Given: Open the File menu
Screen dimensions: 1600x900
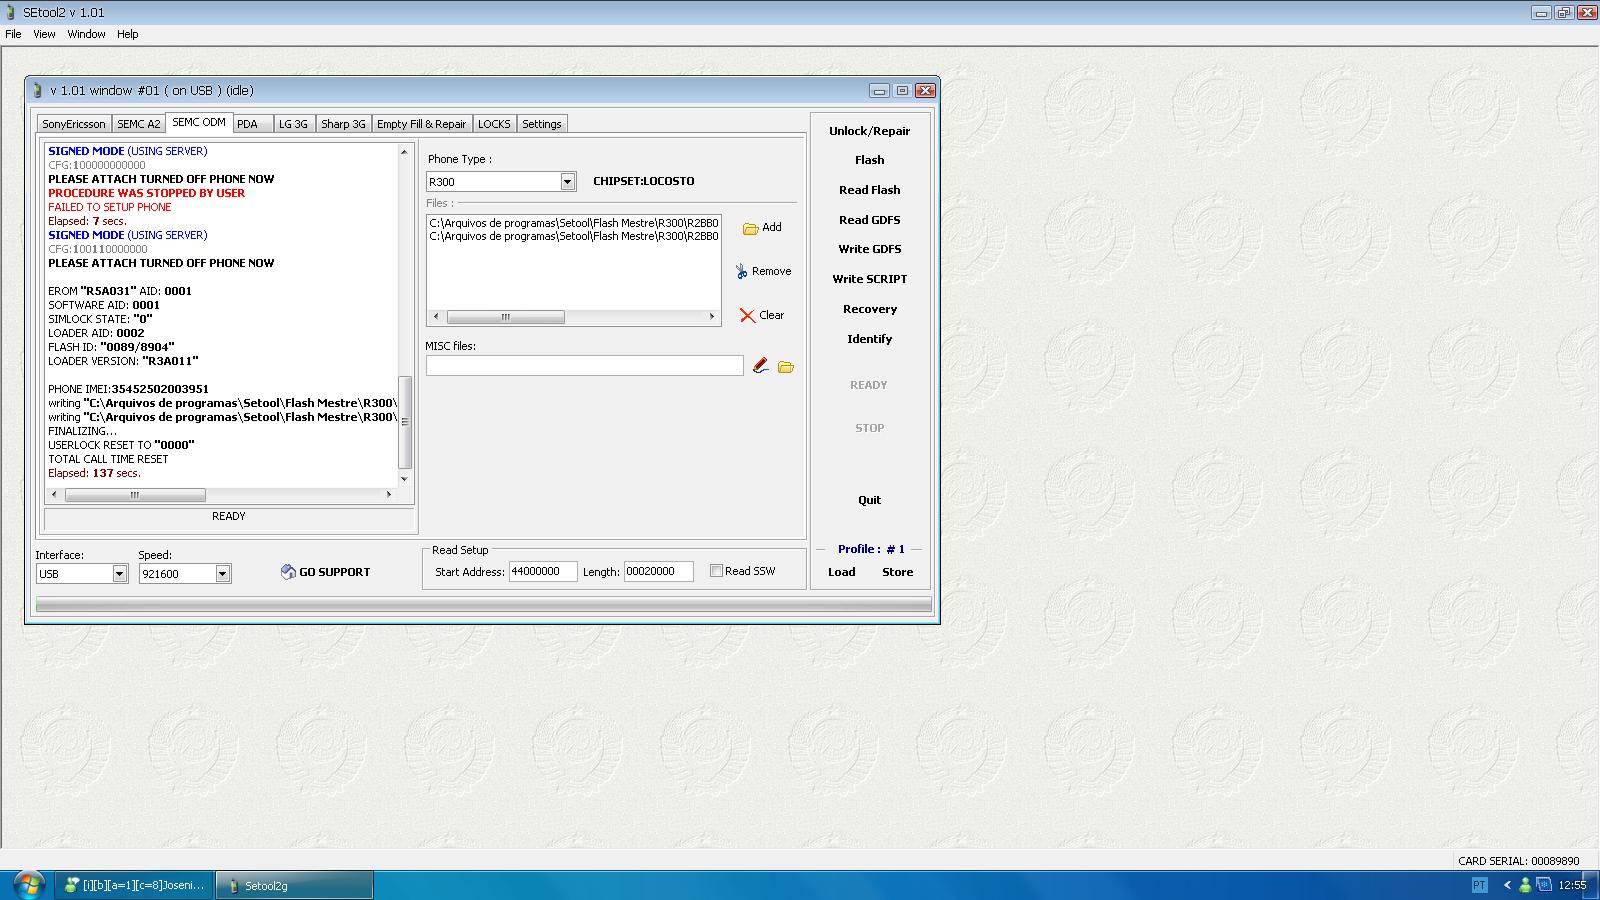Looking at the screenshot, I should (13, 34).
